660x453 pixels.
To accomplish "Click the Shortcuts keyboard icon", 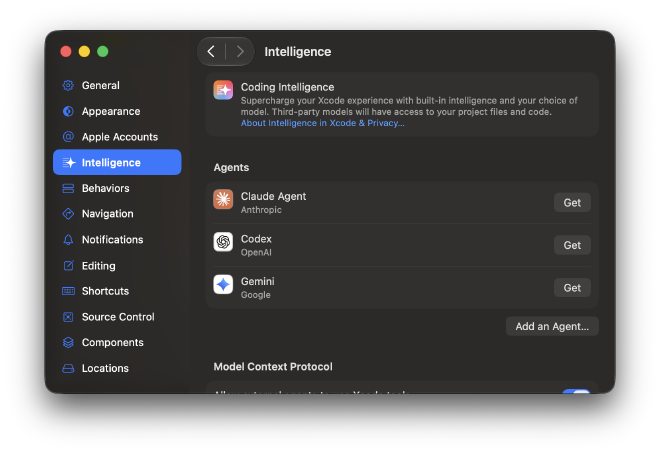I will [68, 291].
